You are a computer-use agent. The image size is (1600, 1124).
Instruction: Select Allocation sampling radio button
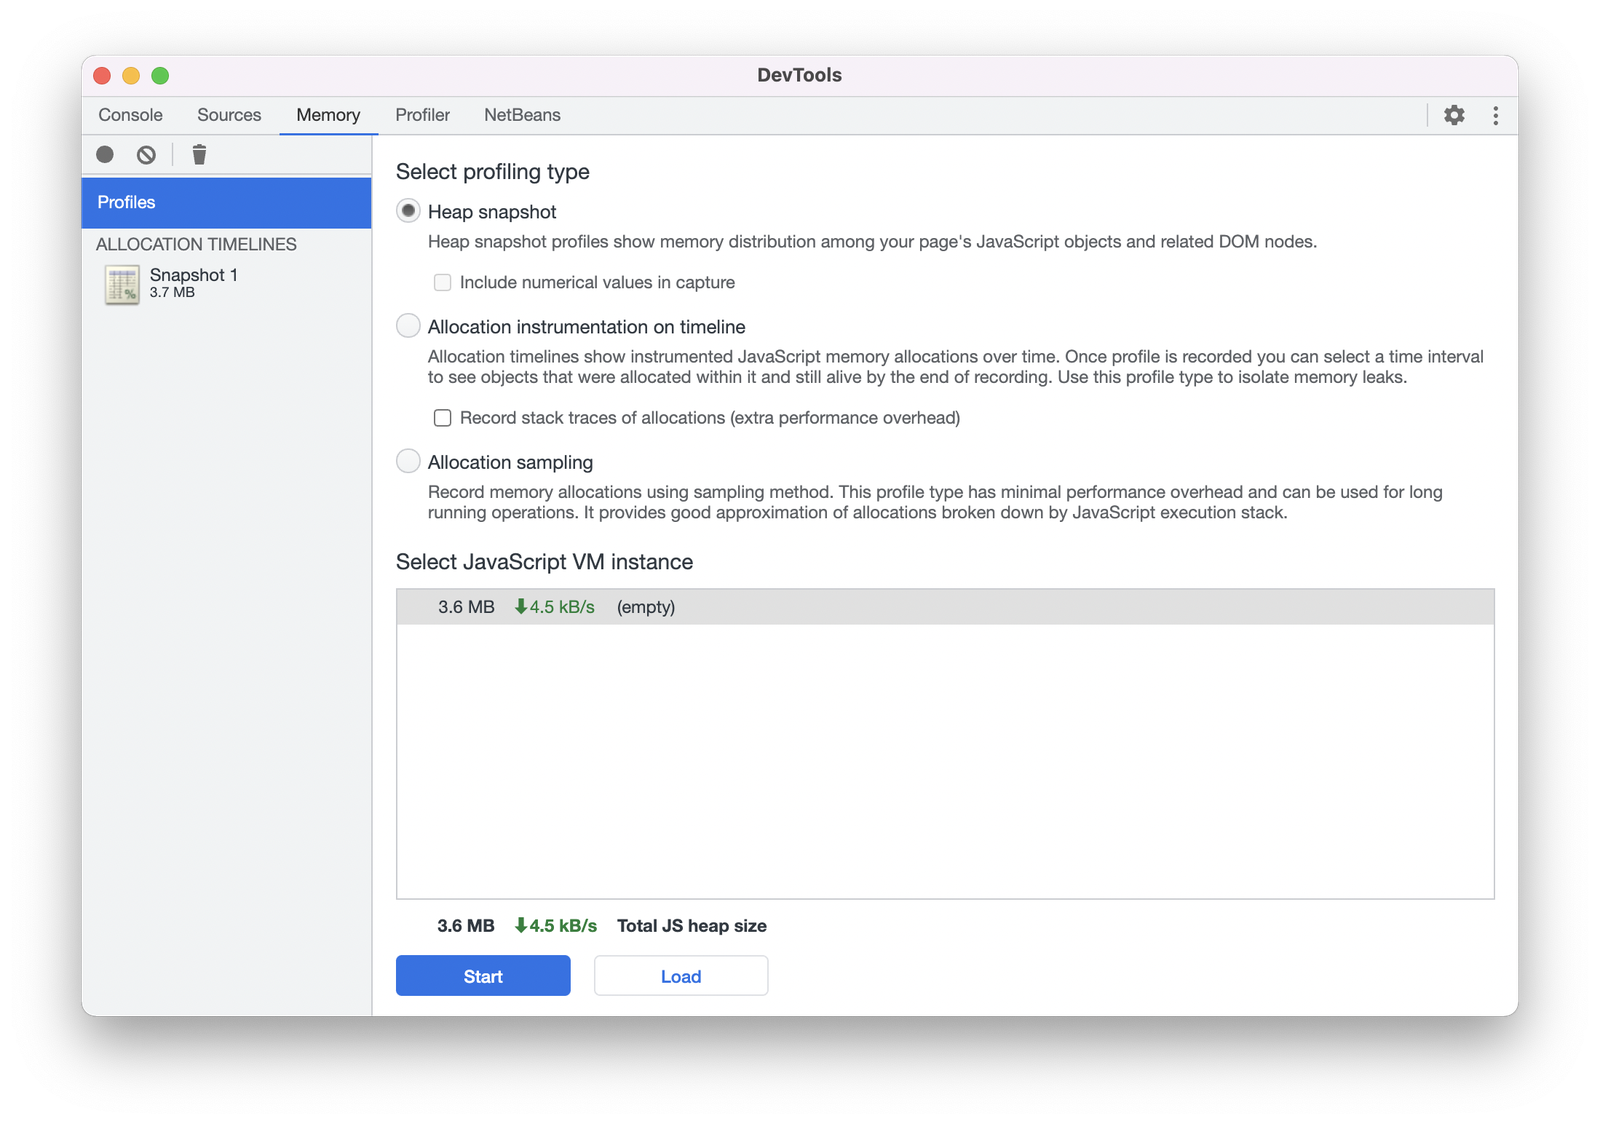[408, 461]
